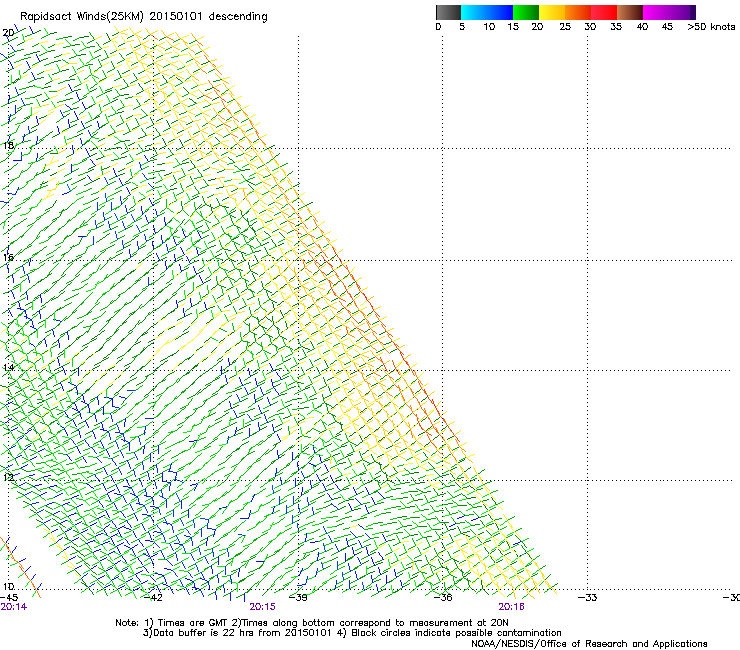This screenshot has height=650, width=740.
Task: Click the blue 10-15 knots legend swatch
Action: (x=500, y=12)
